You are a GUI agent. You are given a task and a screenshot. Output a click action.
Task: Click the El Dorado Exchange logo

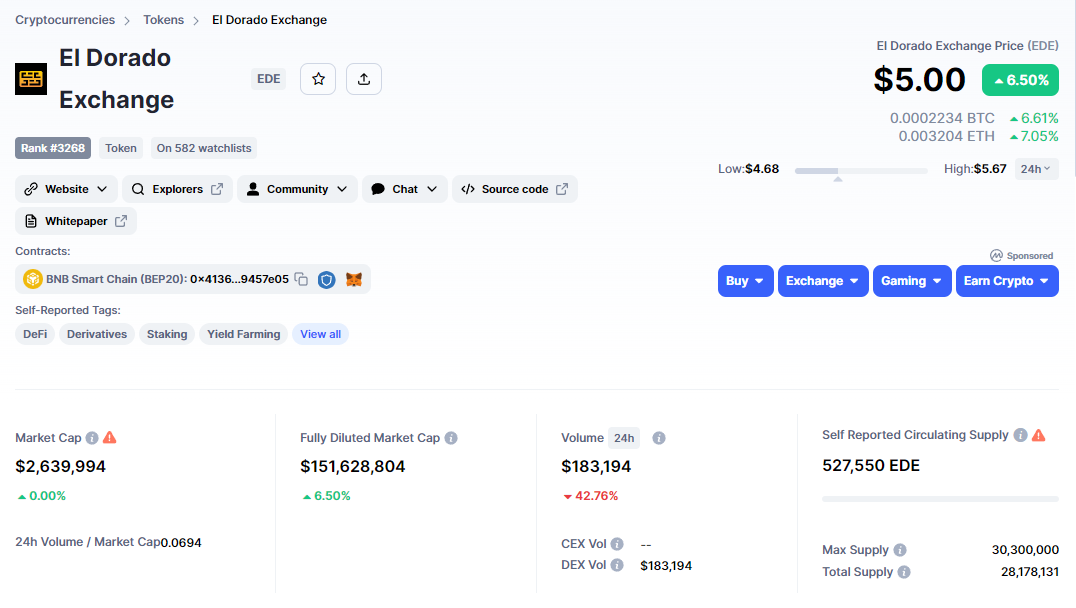click(31, 79)
